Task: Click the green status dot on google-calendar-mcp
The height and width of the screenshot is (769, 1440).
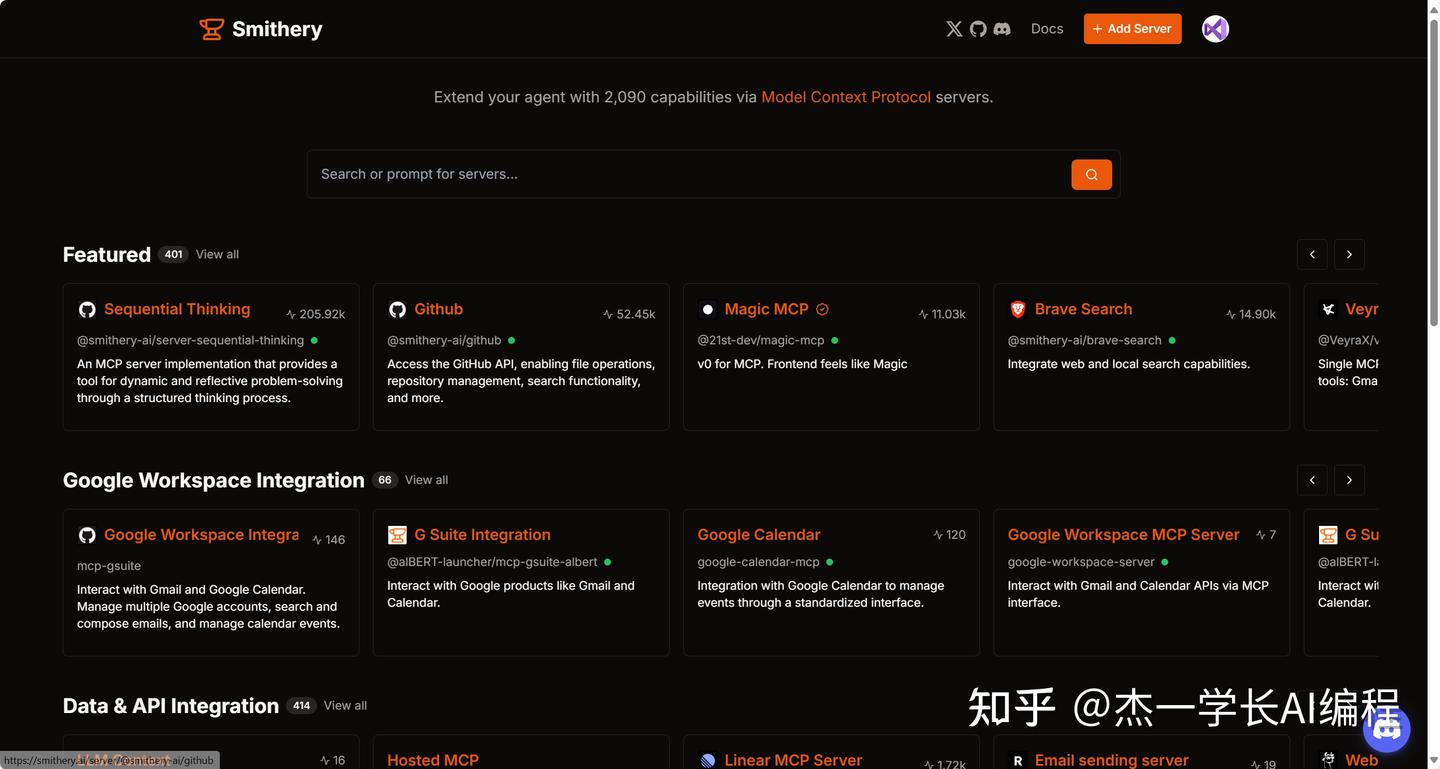Action: tap(830, 561)
